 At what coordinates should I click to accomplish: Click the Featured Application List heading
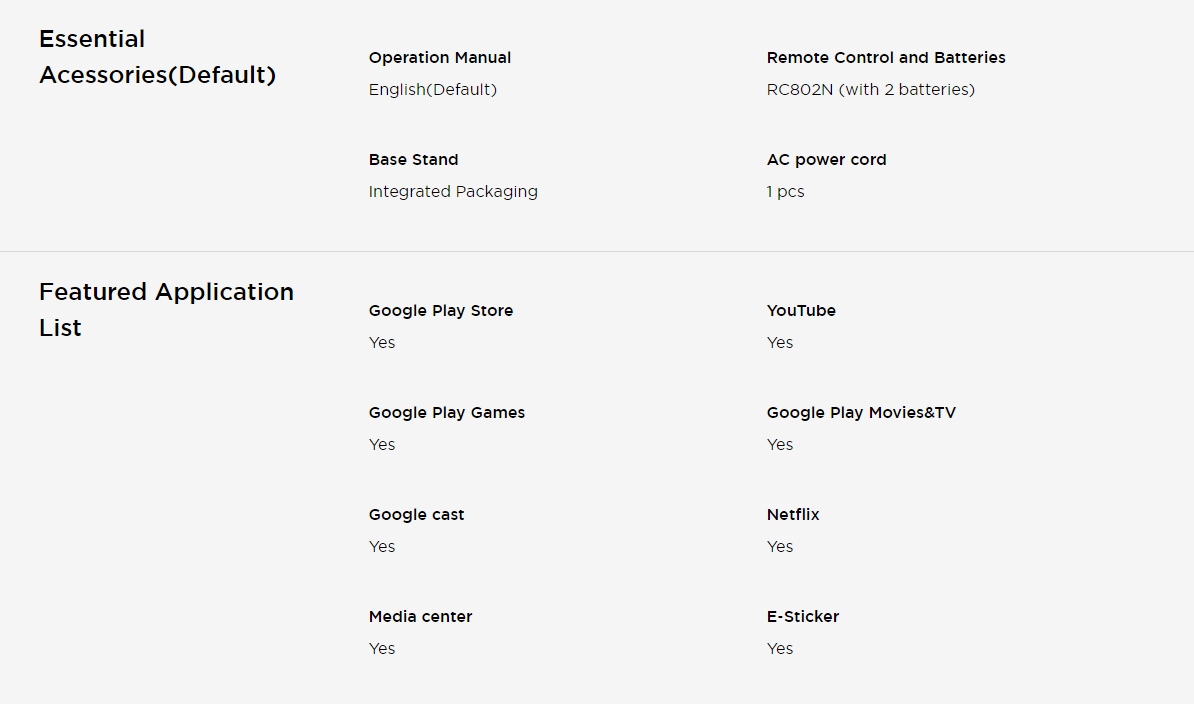[166, 309]
